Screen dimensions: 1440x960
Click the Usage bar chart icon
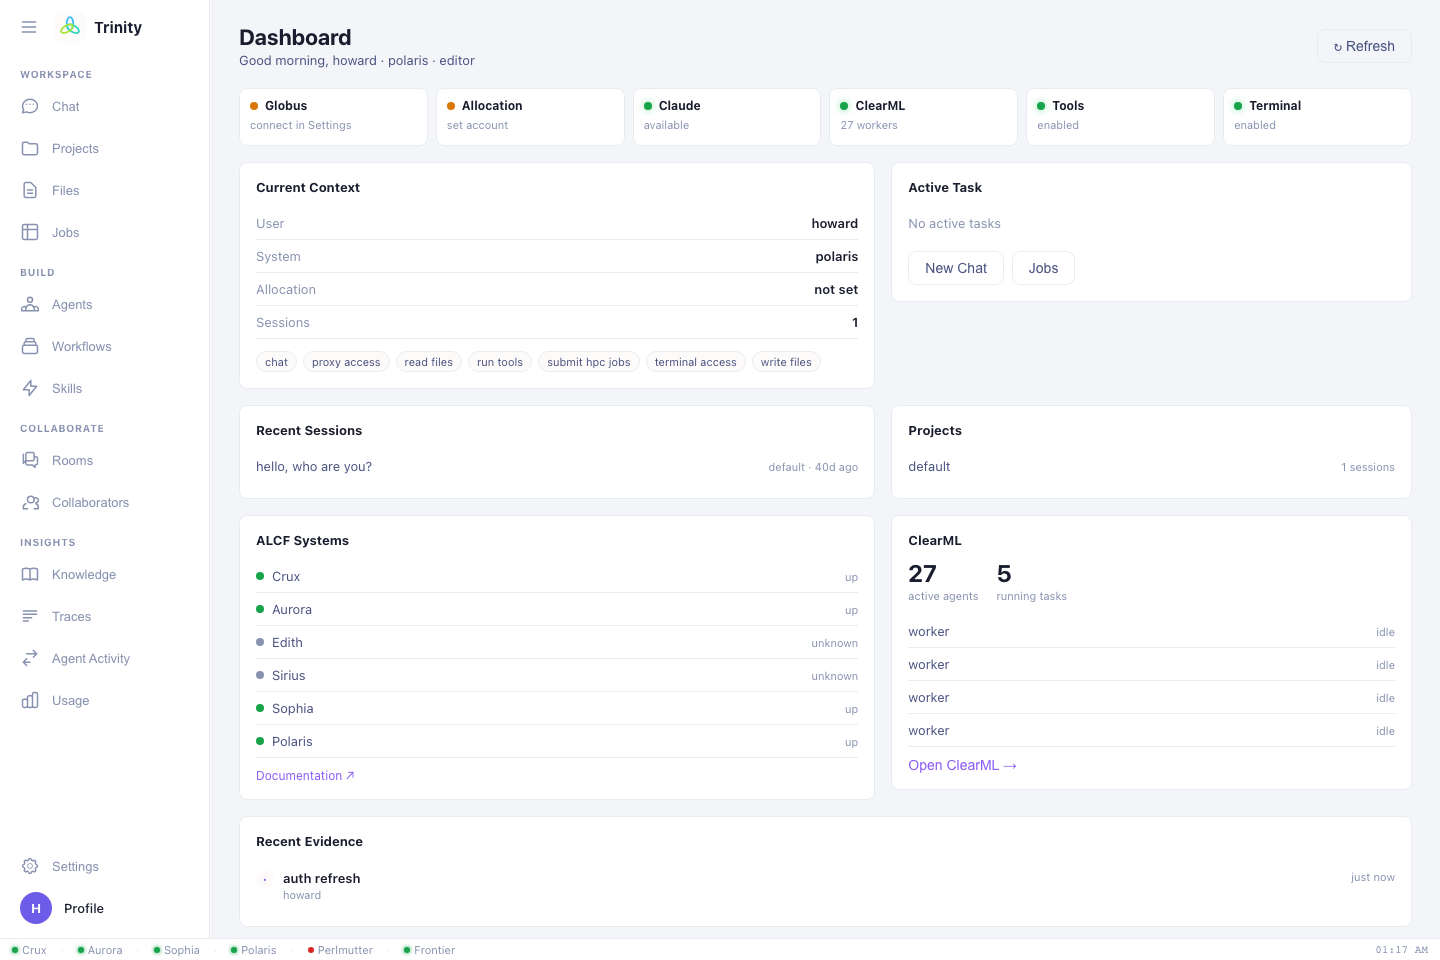(x=30, y=700)
